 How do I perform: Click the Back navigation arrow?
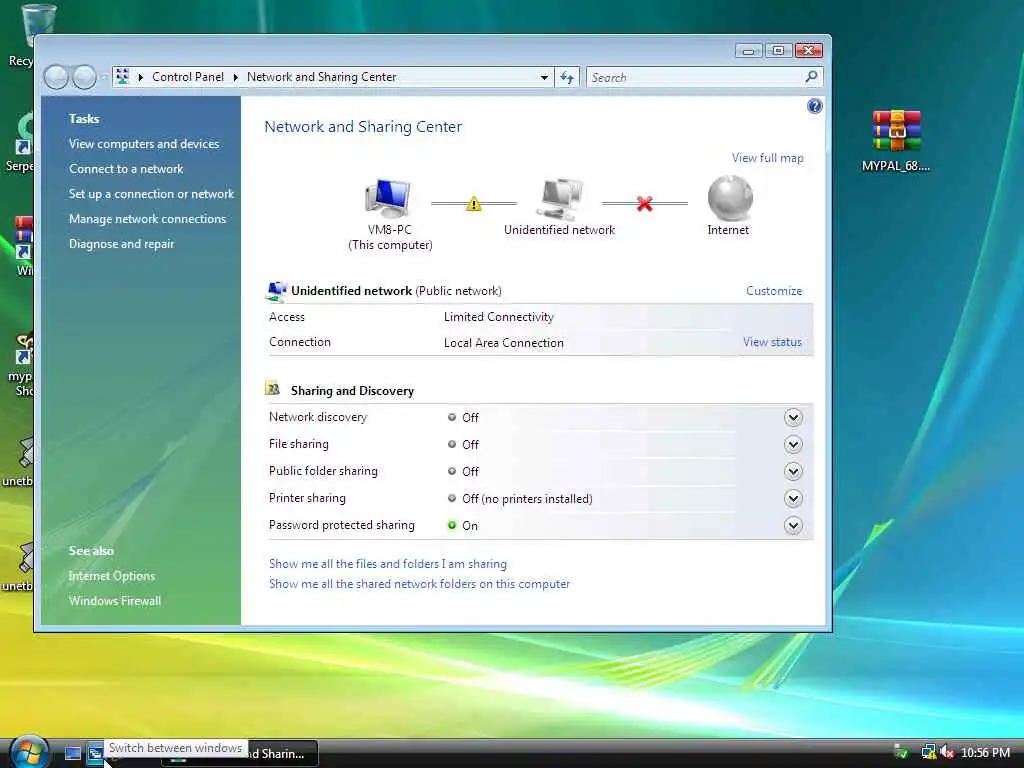pyautogui.click(x=56, y=77)
